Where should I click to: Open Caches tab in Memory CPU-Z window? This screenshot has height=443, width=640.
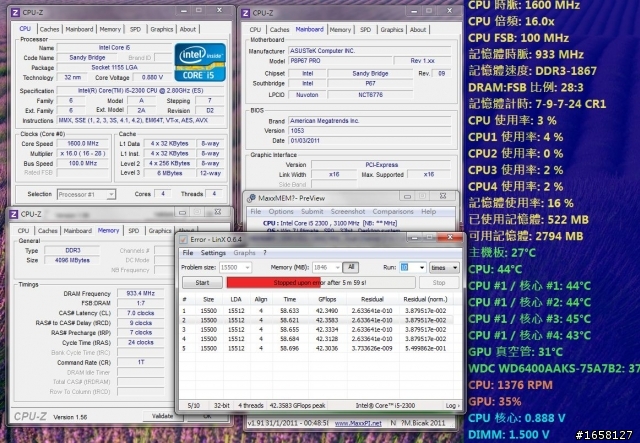pyautogui.click(x=47, y=231)
